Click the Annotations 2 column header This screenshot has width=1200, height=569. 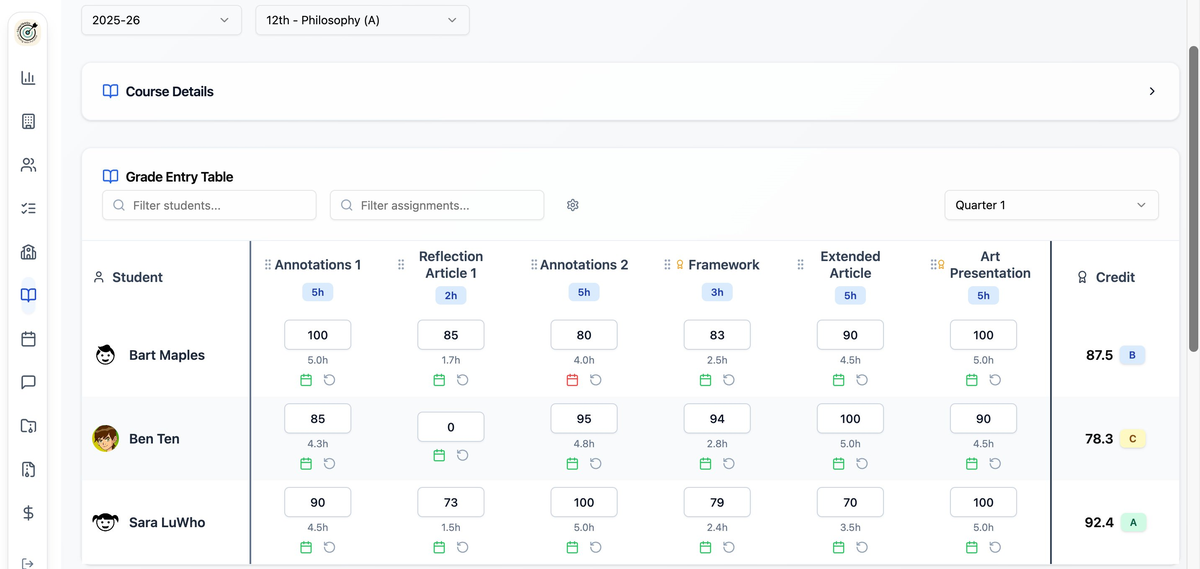pos(584,265)
